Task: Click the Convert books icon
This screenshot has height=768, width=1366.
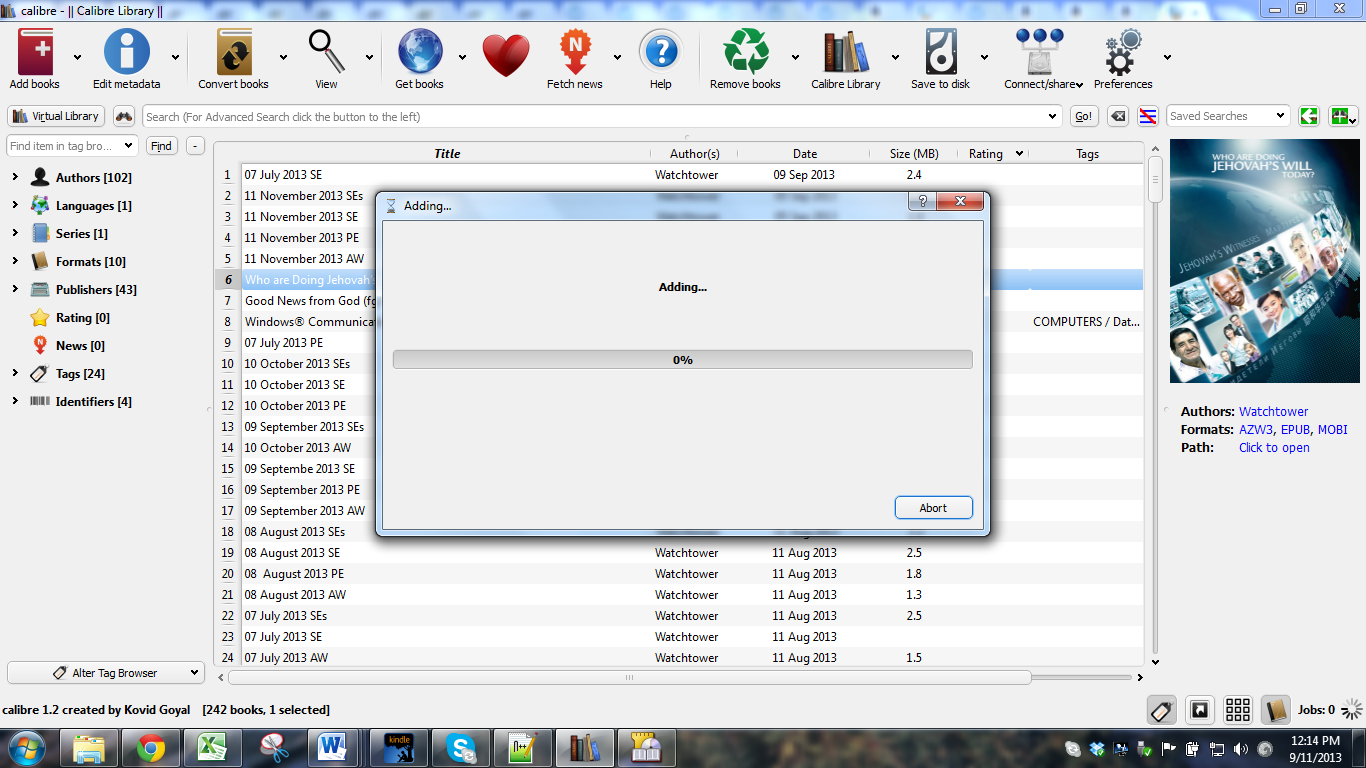Action: [x=234, y=52]
